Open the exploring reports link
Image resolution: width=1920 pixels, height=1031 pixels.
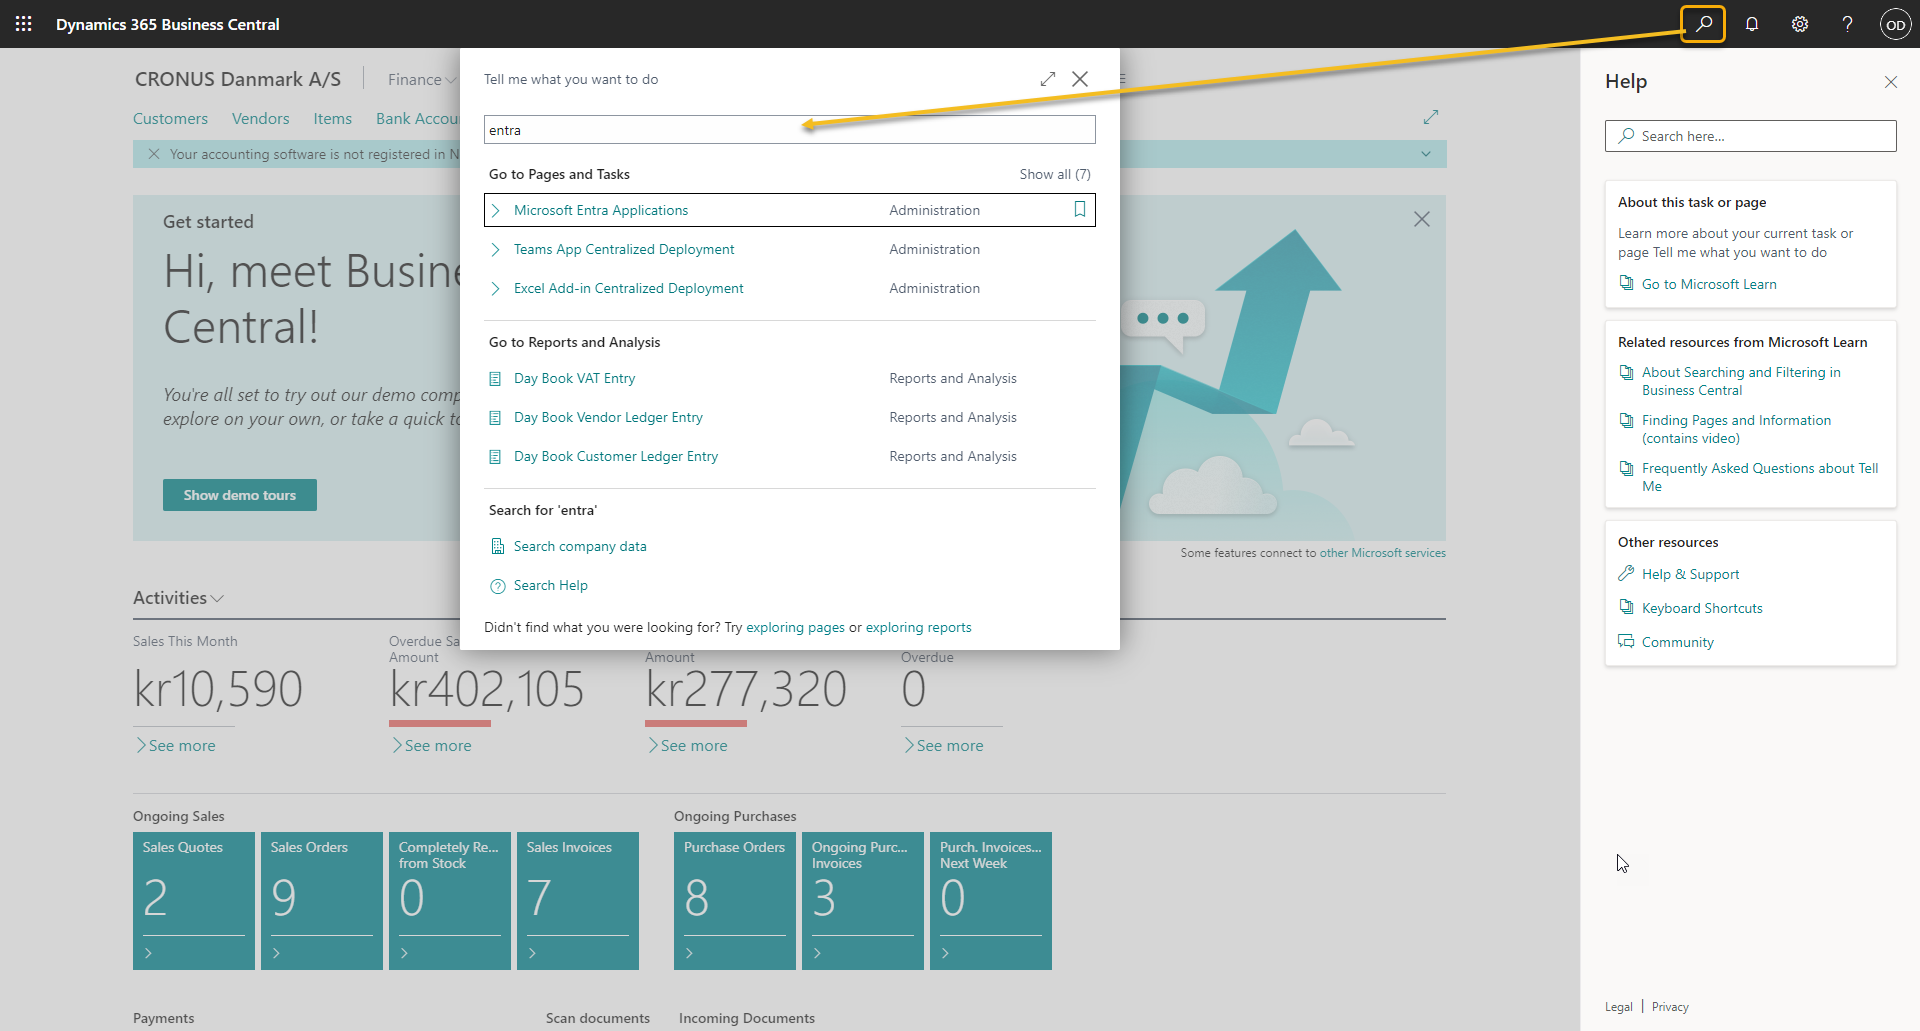tap(918, 627)
